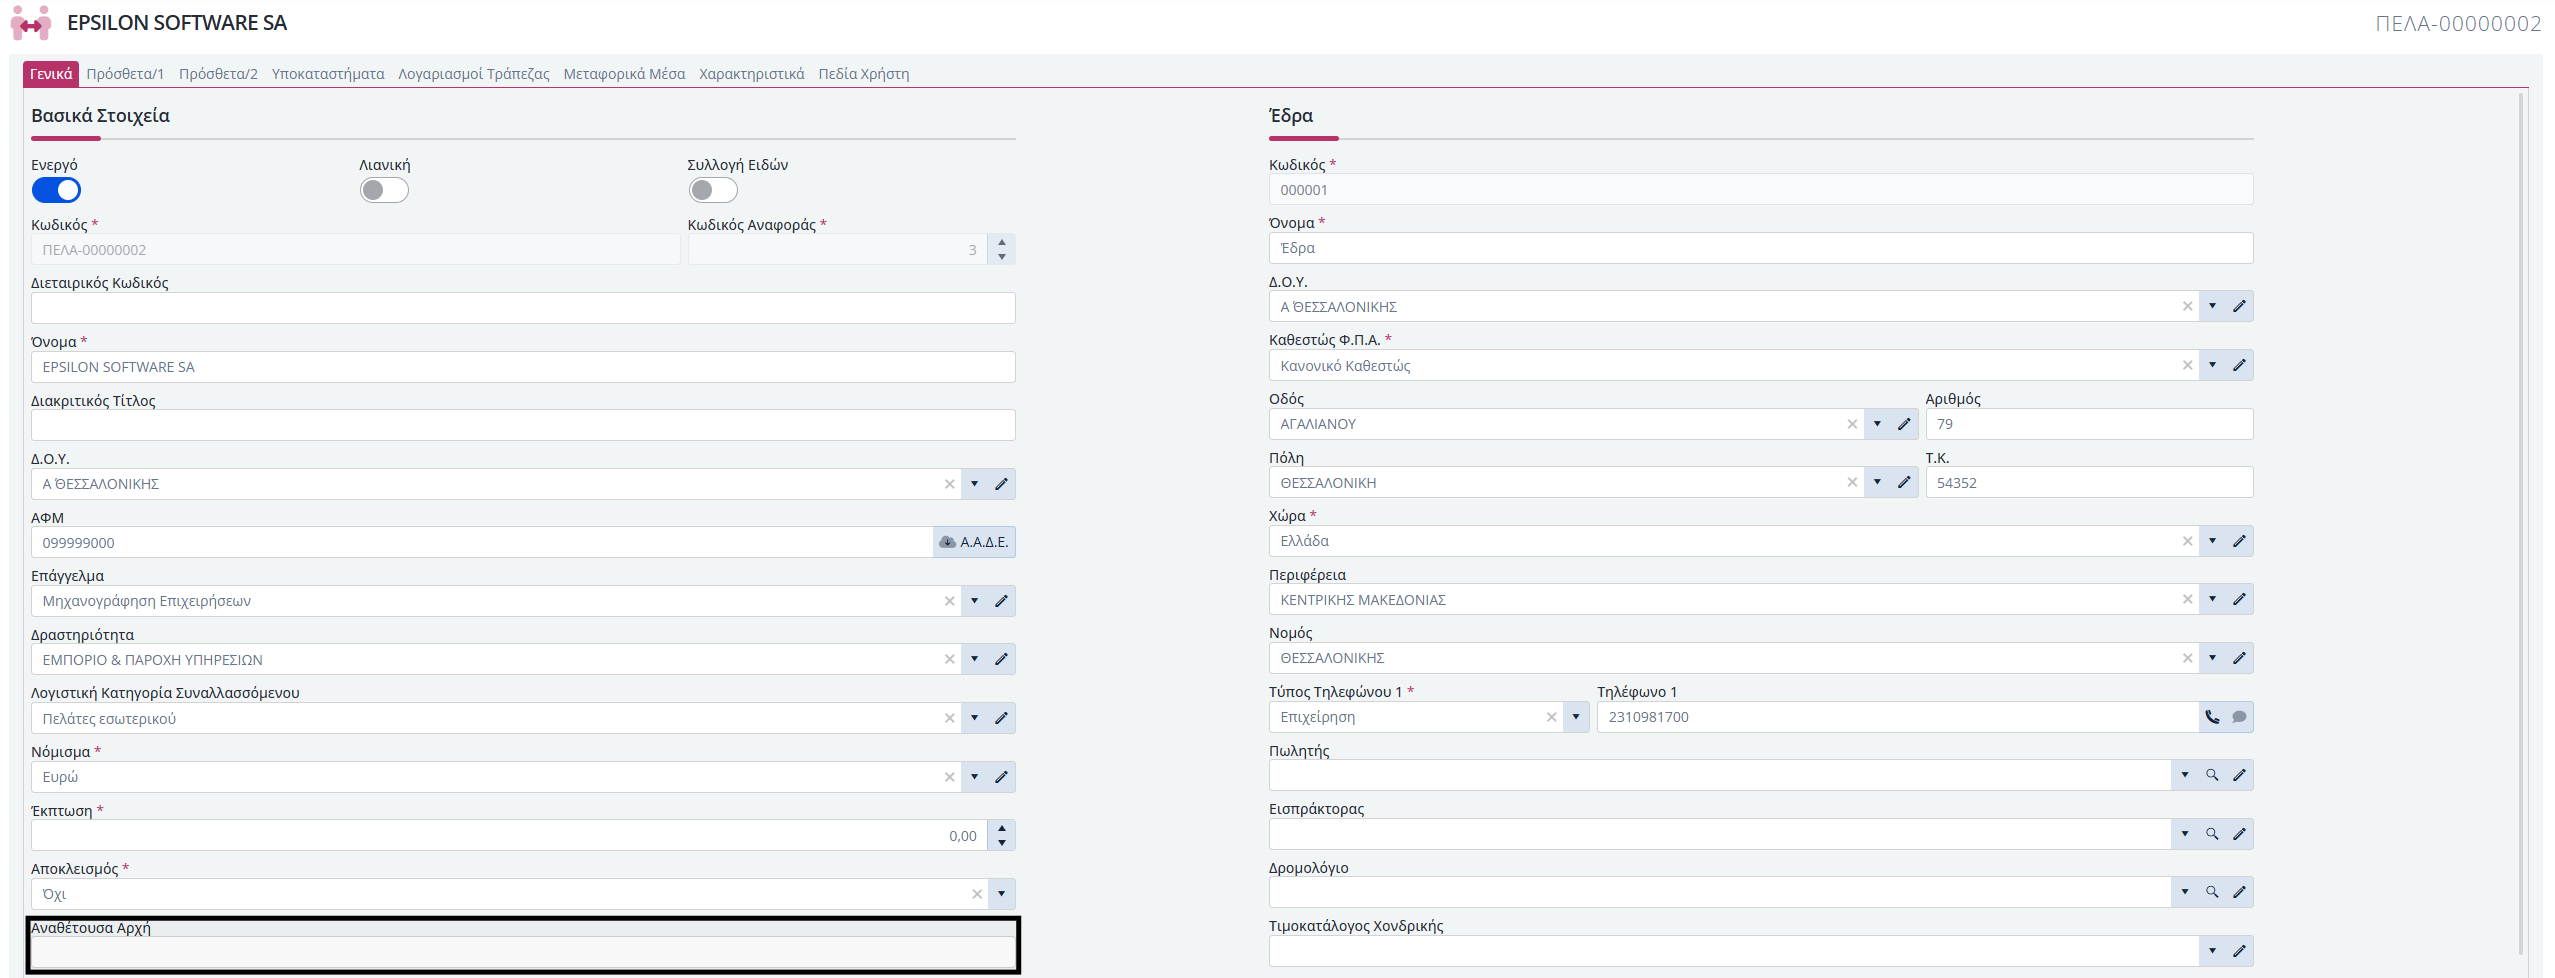The image size is (2555, 978).
Task: Focus the Τ.Κ. field 54352
Action: [2089, 483]
